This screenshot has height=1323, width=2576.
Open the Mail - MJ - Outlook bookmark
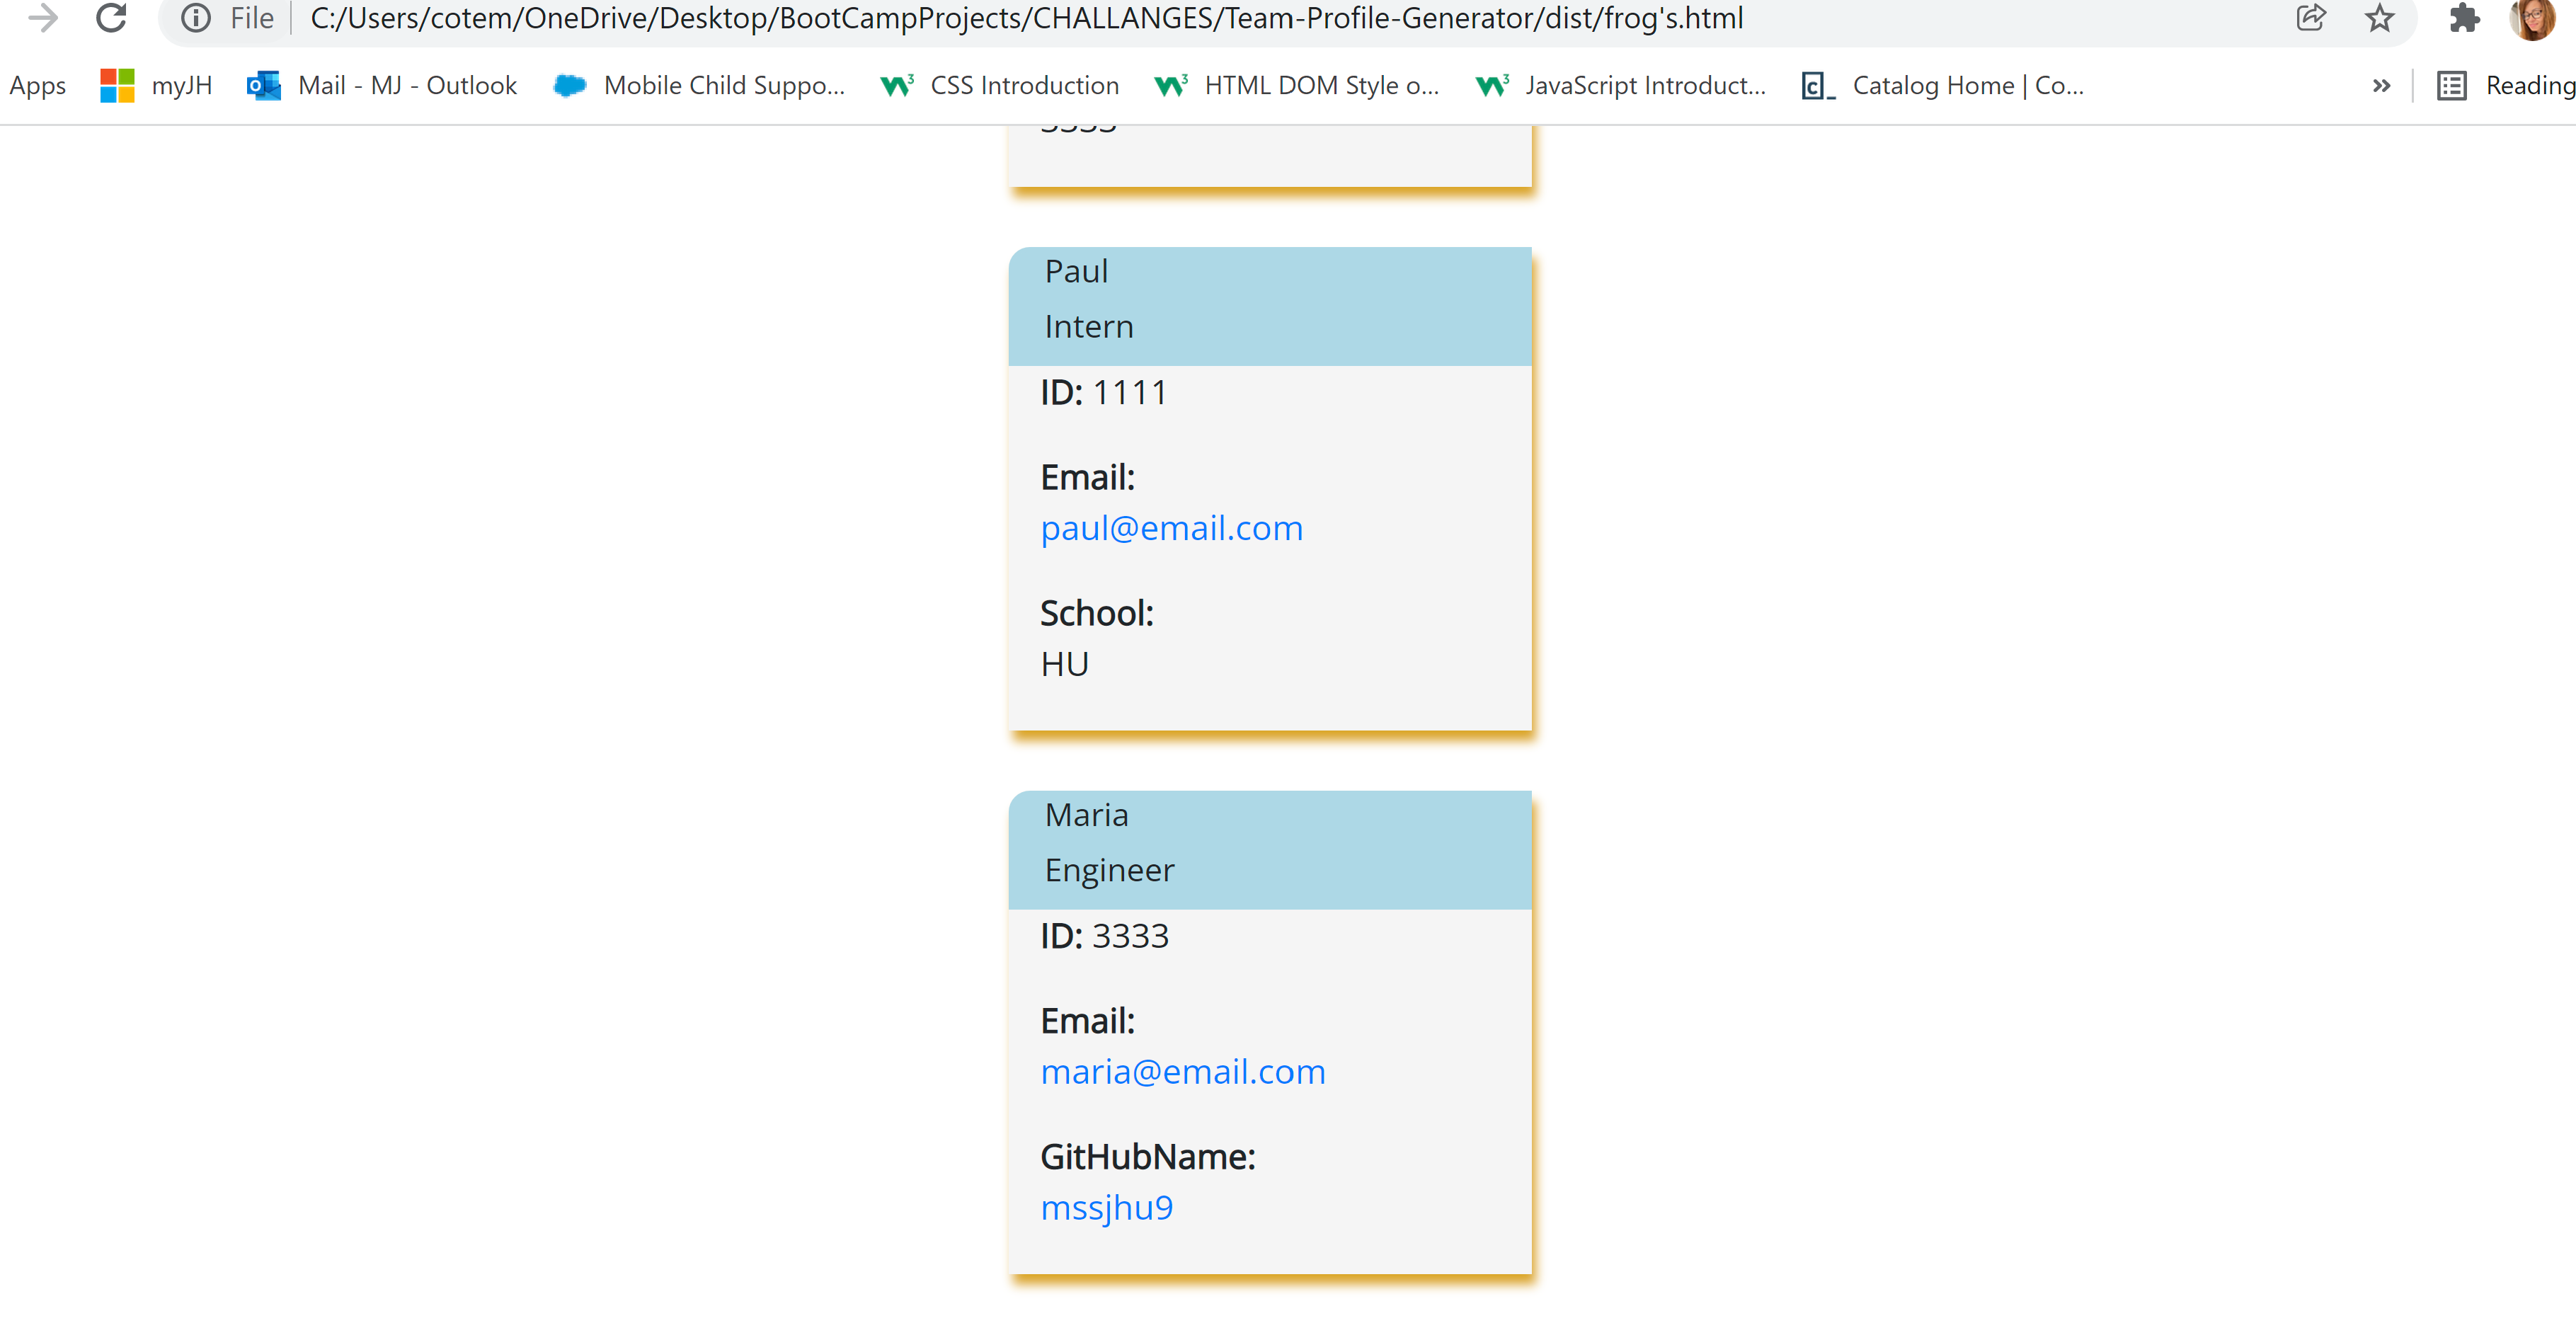(382, 86)
